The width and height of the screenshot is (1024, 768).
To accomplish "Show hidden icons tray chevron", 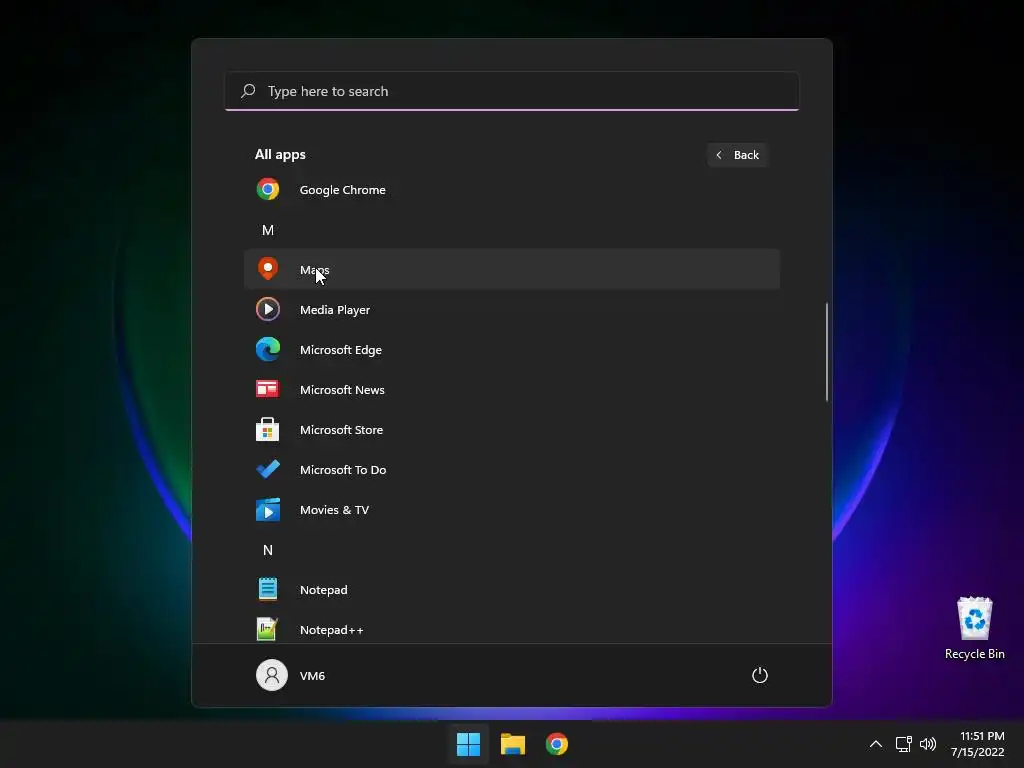I will point(876,744).
